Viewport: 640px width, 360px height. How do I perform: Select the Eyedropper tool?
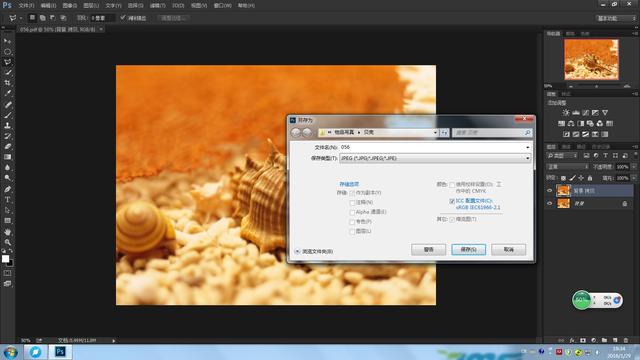click(x=7, y=93)
